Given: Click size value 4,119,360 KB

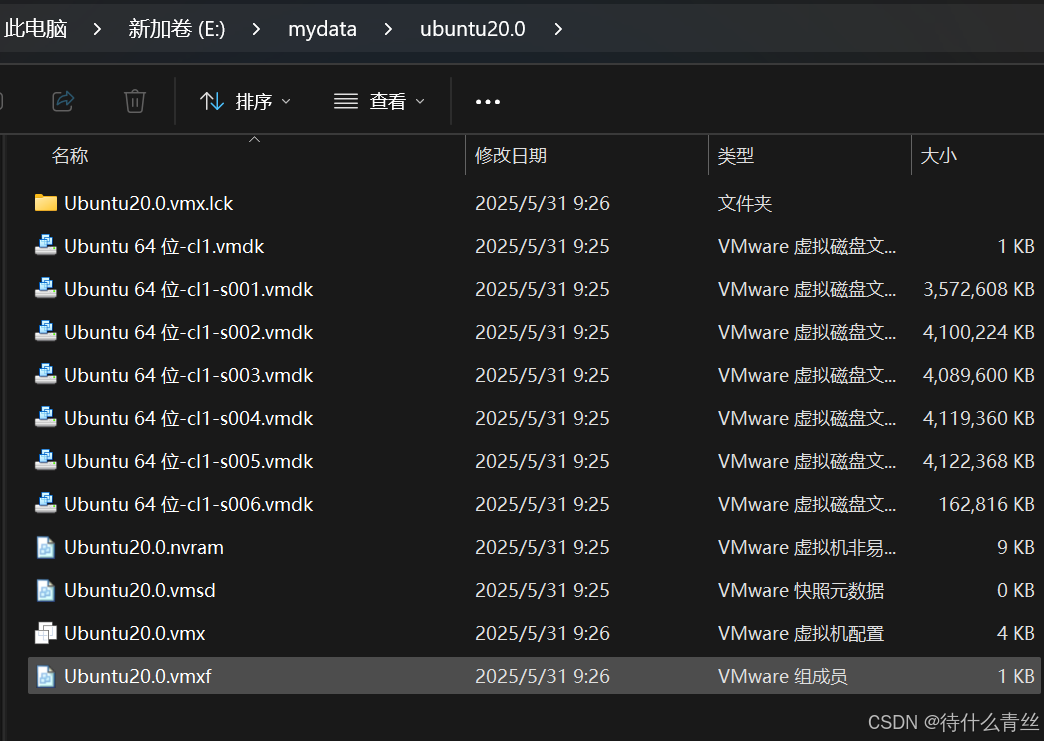Looking at the screenshot, I should 979,418.
